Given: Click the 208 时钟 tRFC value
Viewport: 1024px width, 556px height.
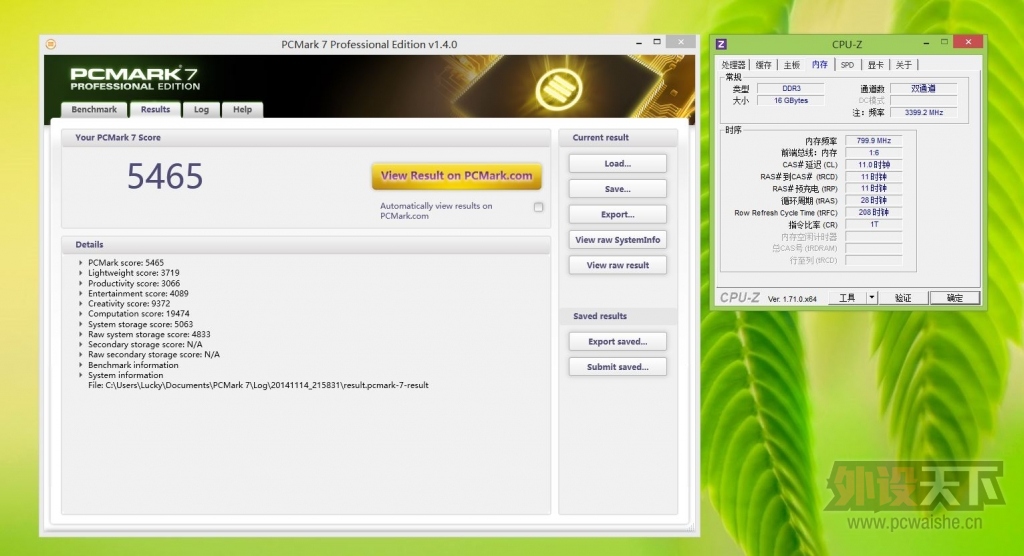Looking at the screenshot, I should 873,212.
